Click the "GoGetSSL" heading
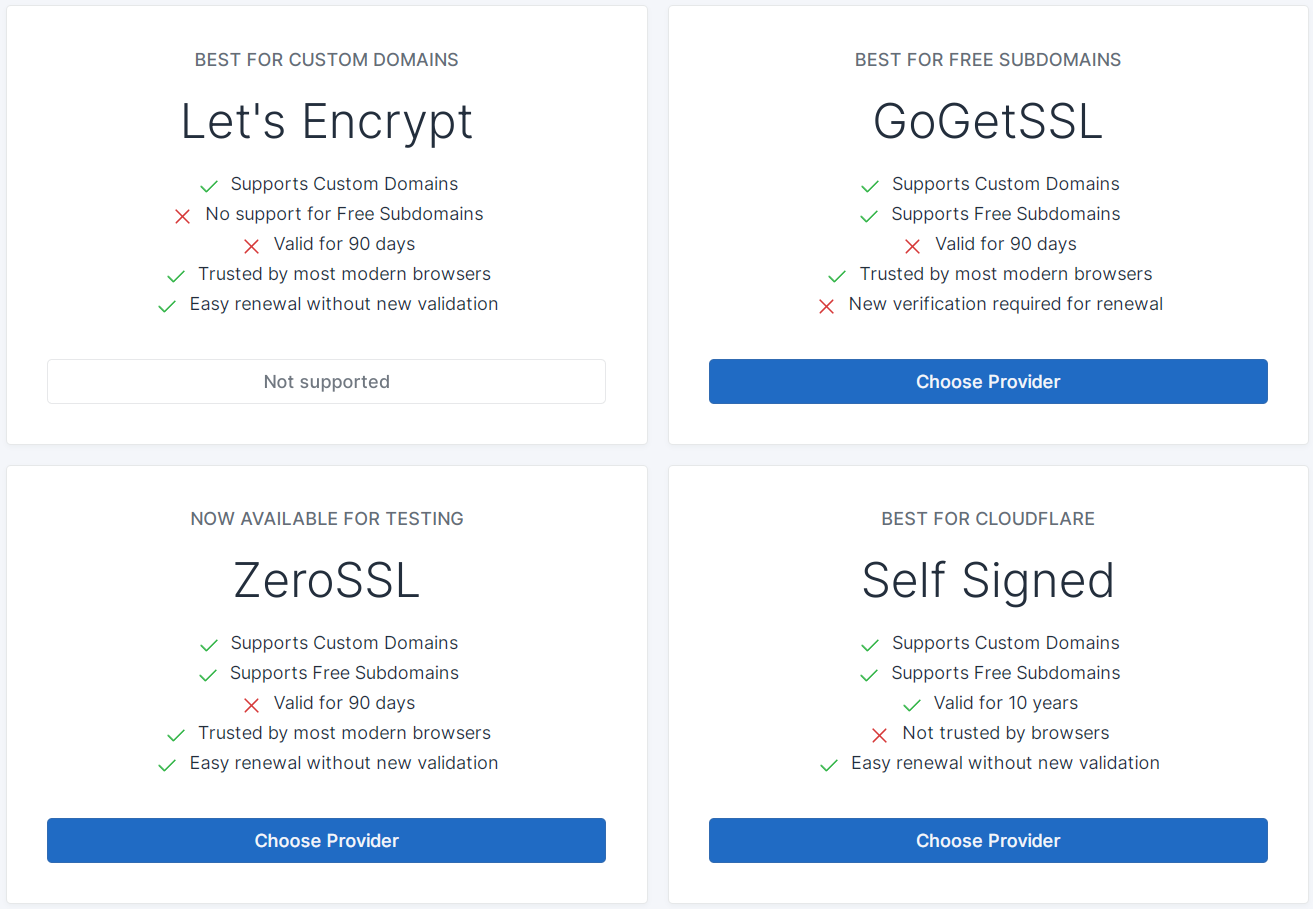This screenshot has width=1313, height=909. [x=988, y=122]
